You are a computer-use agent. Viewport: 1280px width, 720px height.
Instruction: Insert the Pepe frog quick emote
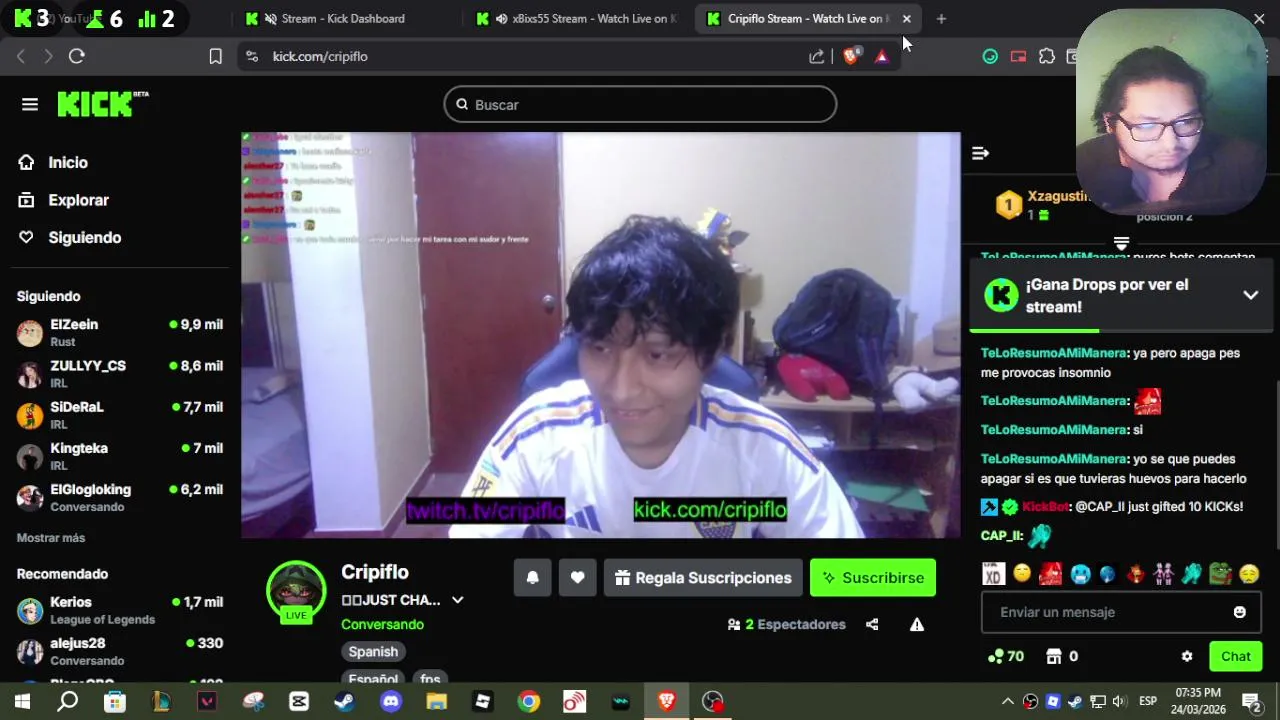tap(1220, 574)
